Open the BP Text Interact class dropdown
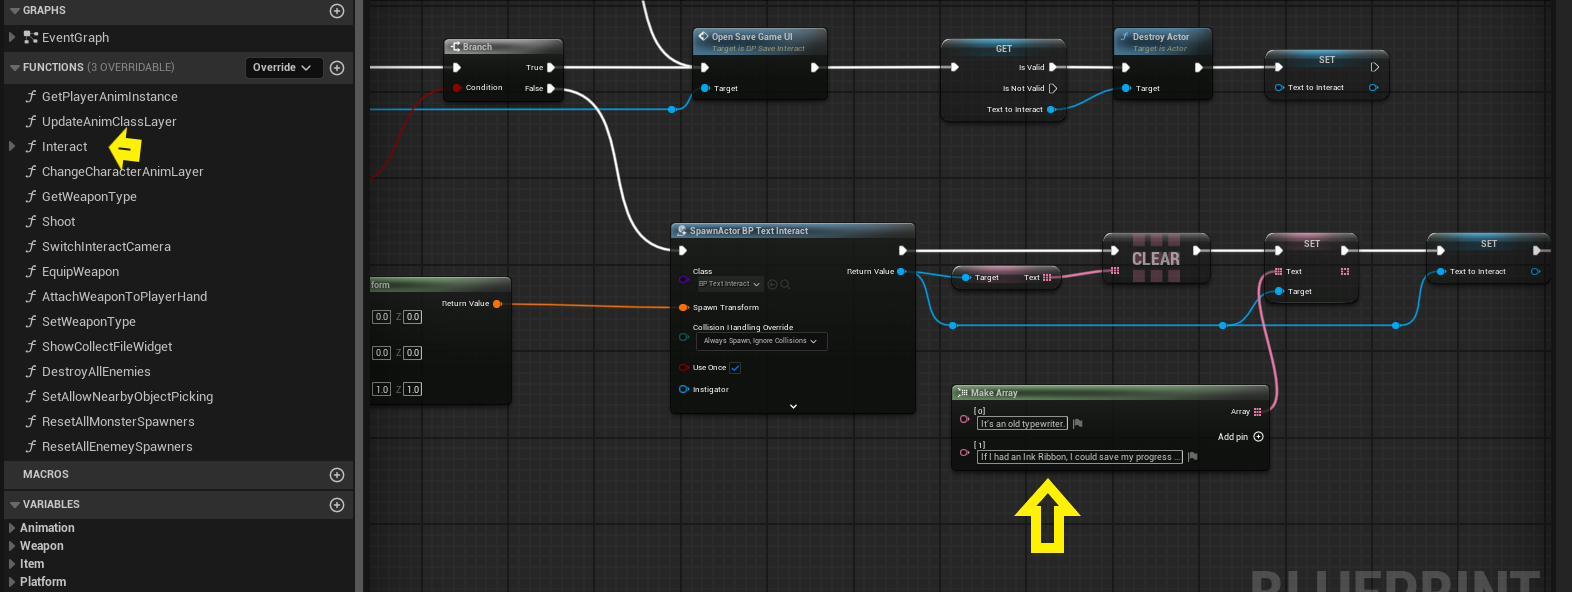This screenshot has height=592, width=1572. click(x=729, y=284)
